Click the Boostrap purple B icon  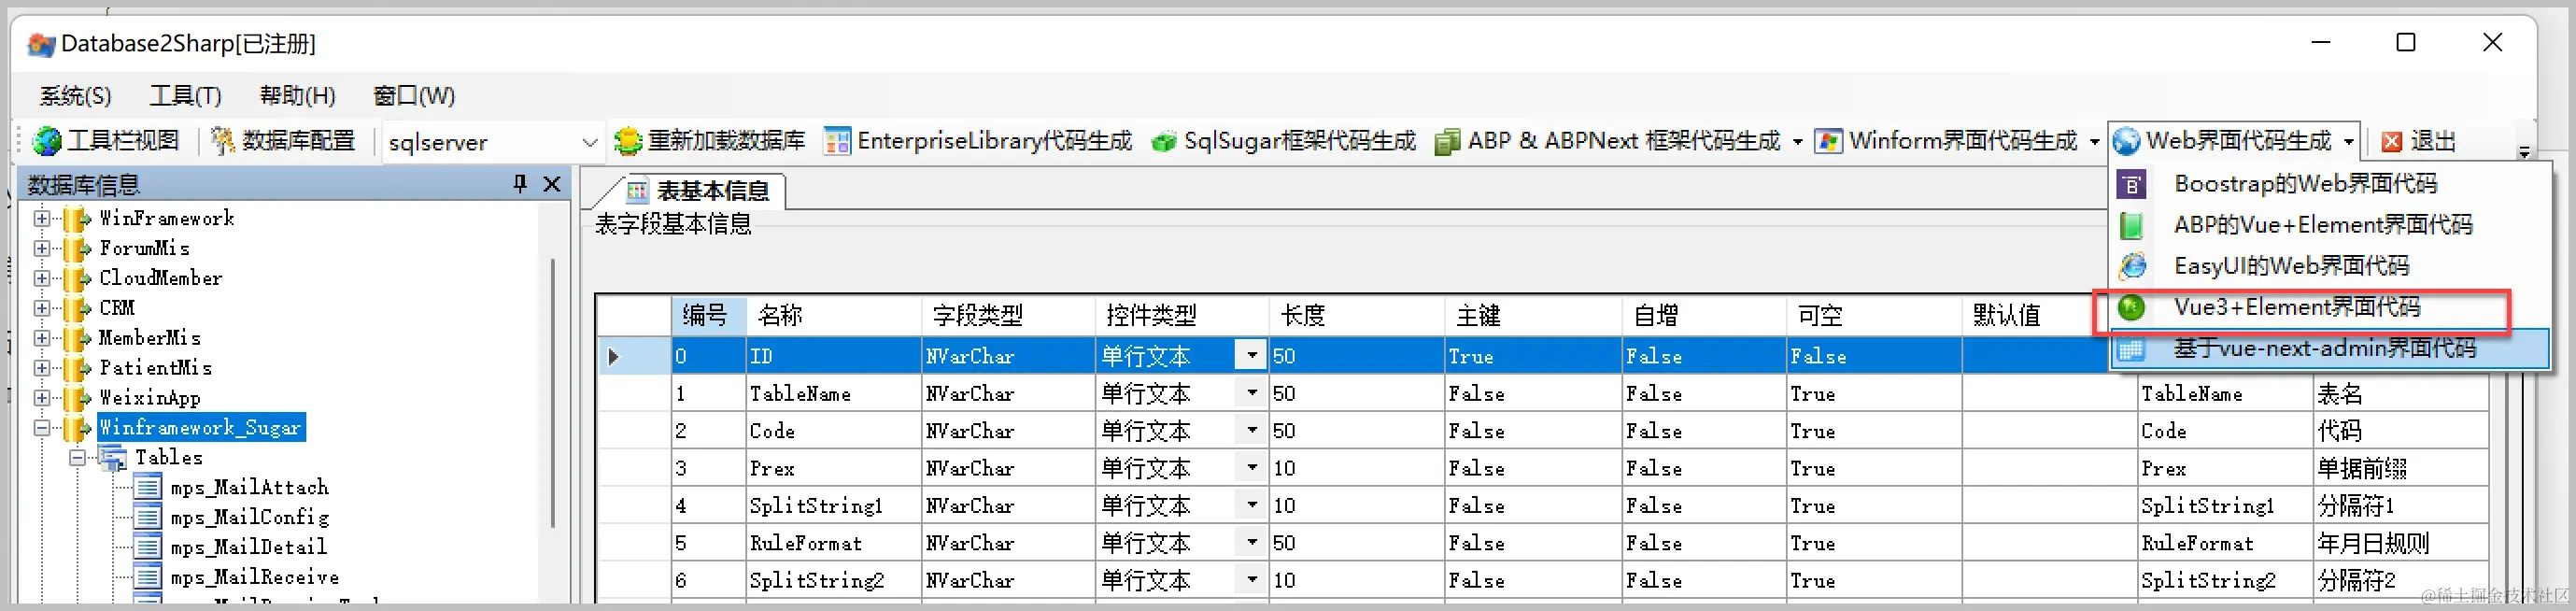point(2131,185)
